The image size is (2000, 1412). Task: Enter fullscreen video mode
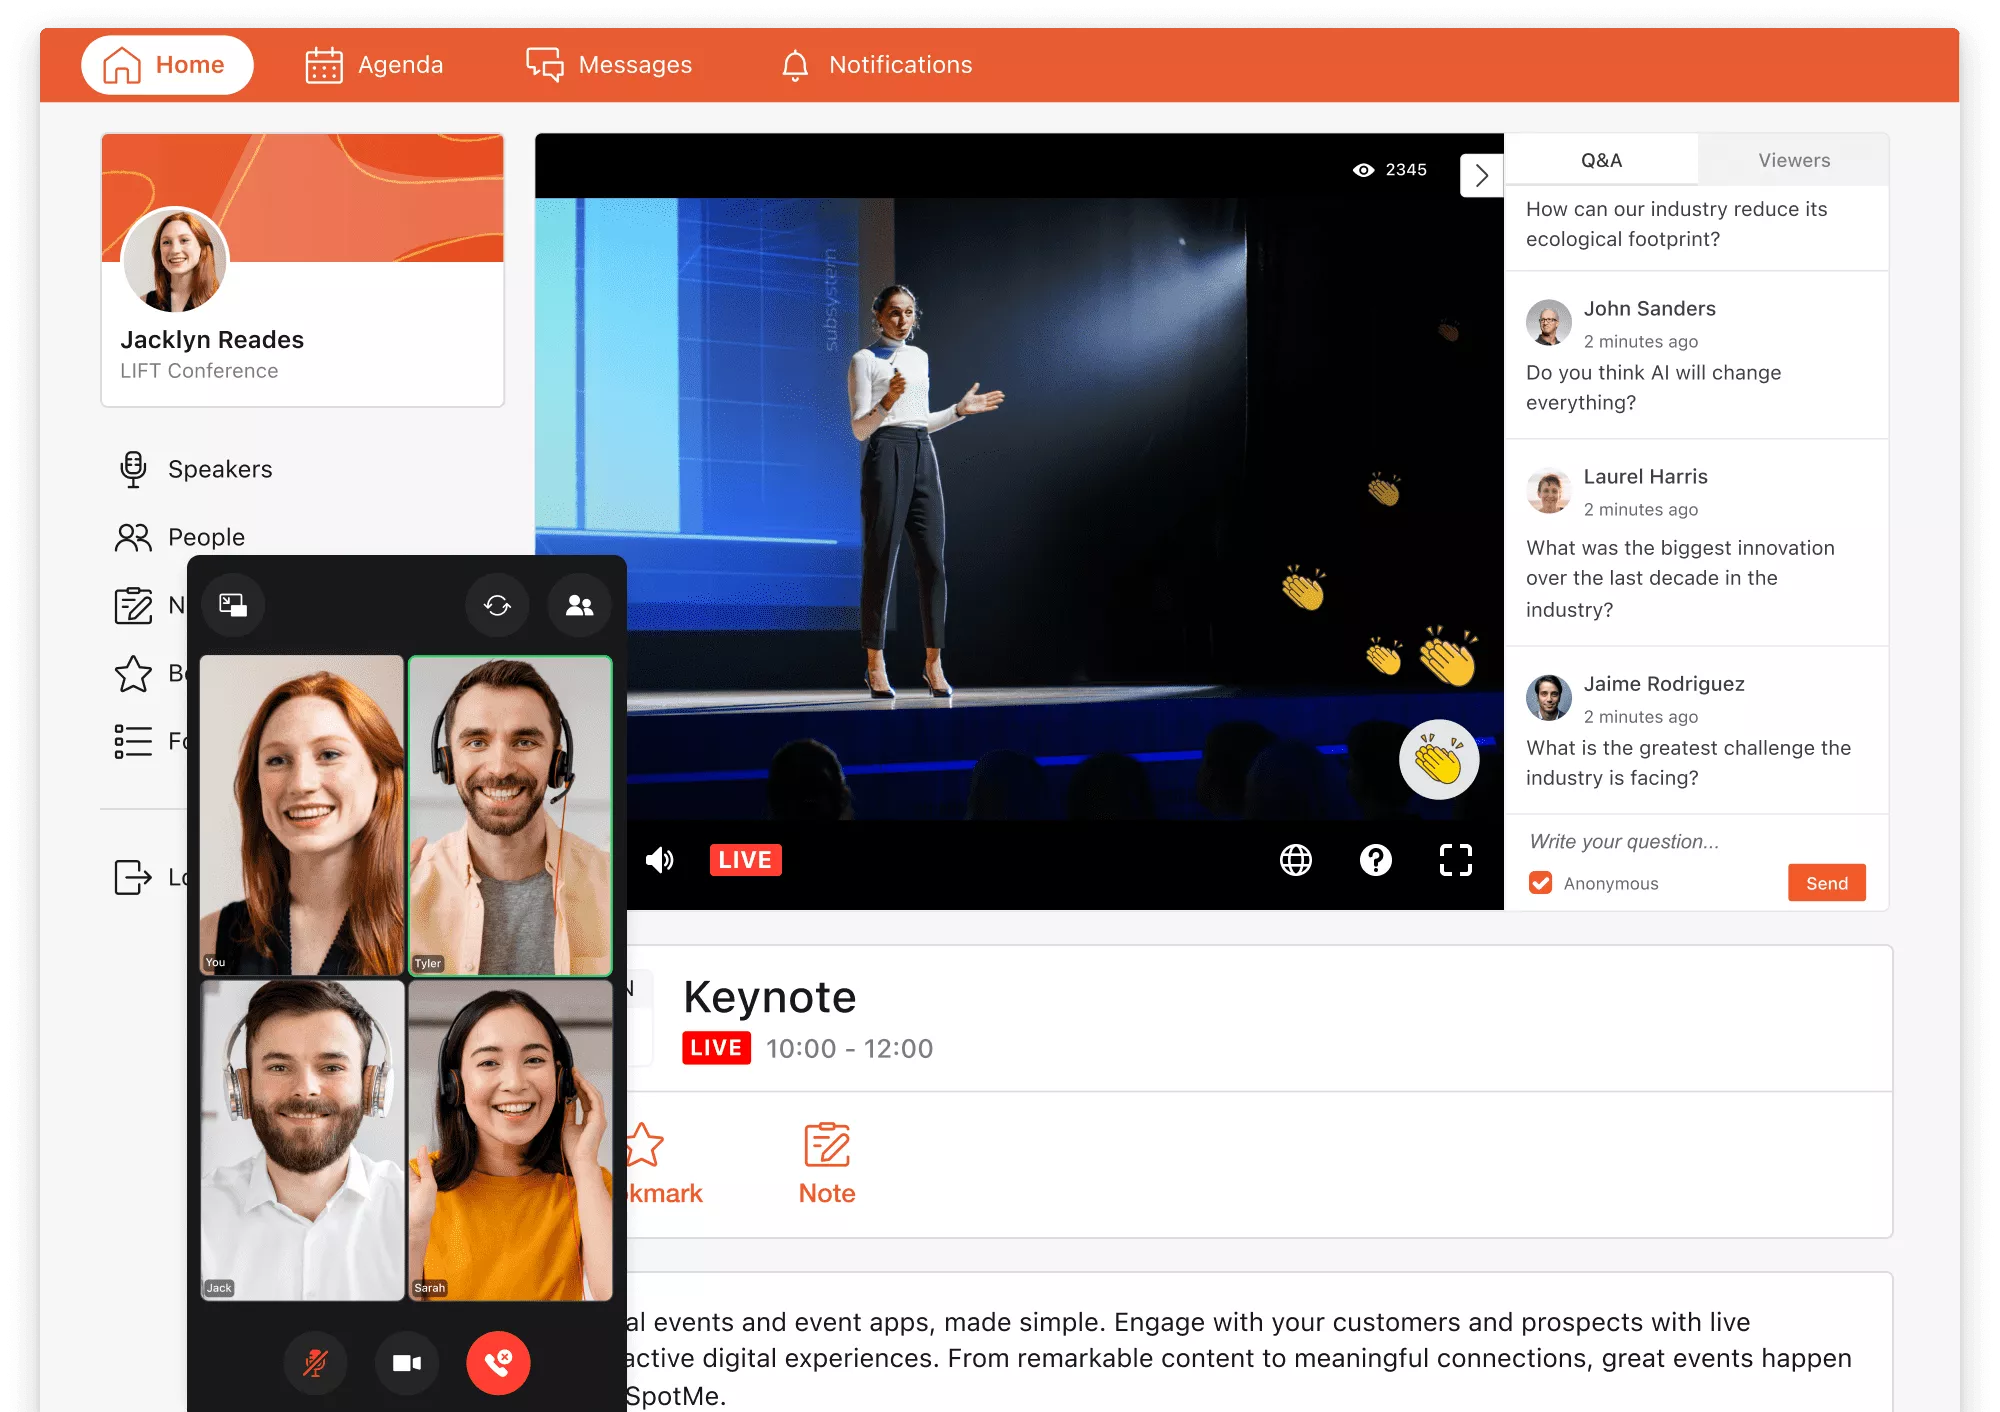point(1456,860)
